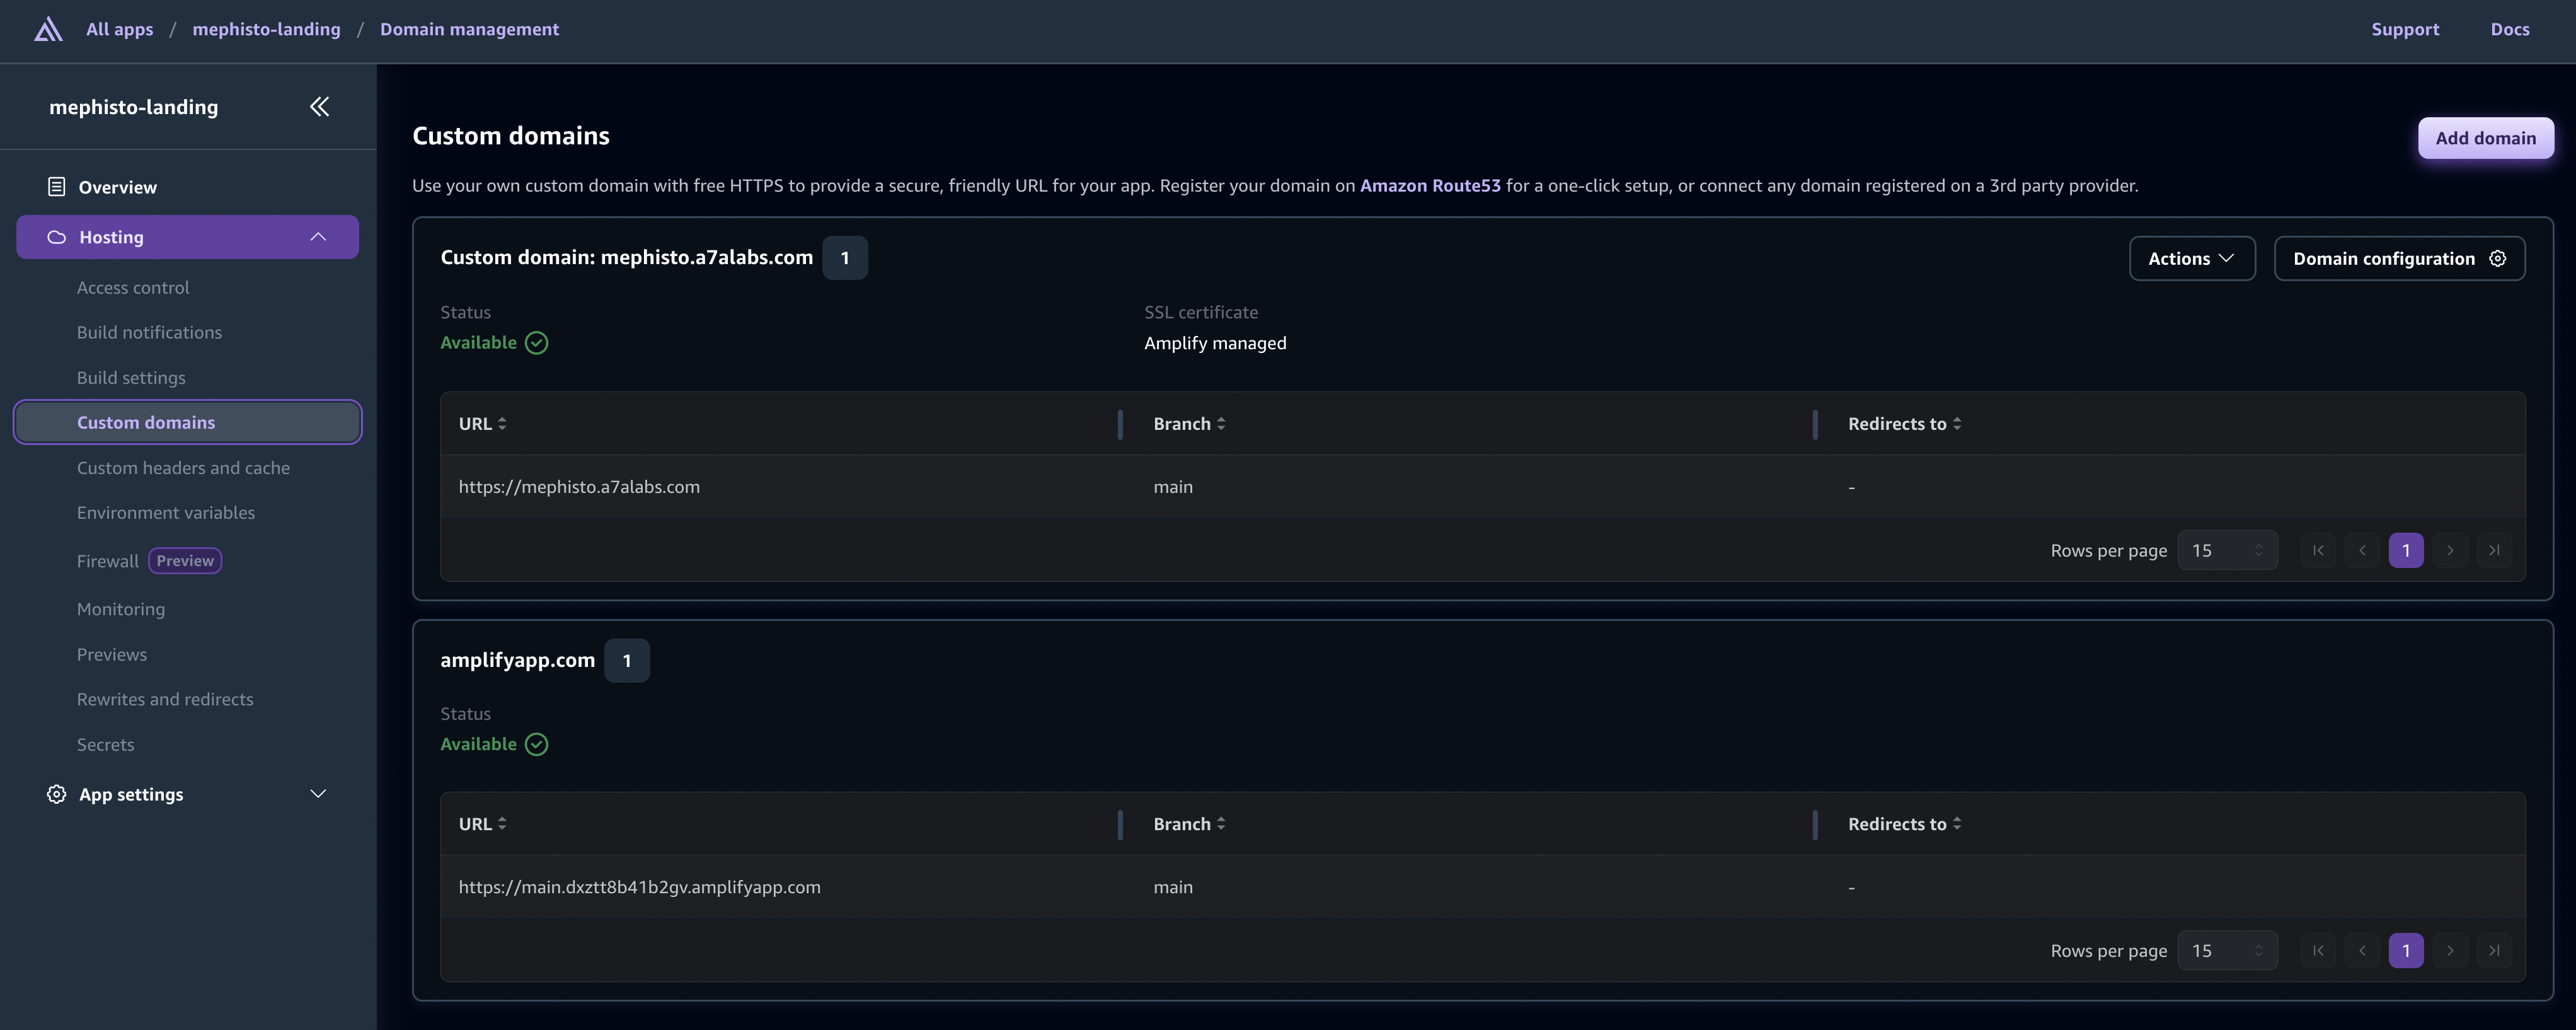Collapse sidebar with double-chevron icon
Viewport: 2576px width, 1030px height.
click(x=319, y=107)
